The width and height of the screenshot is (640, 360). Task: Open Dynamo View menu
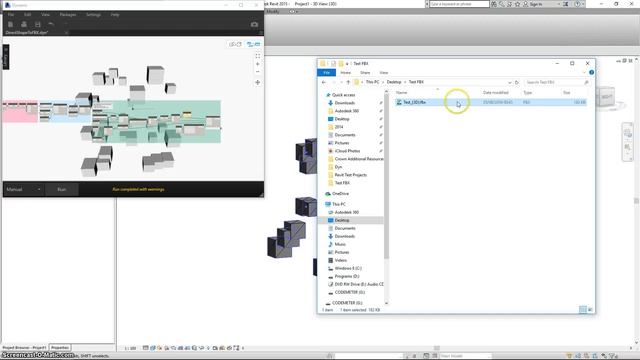pyautogui.click(x=45, y=15)
